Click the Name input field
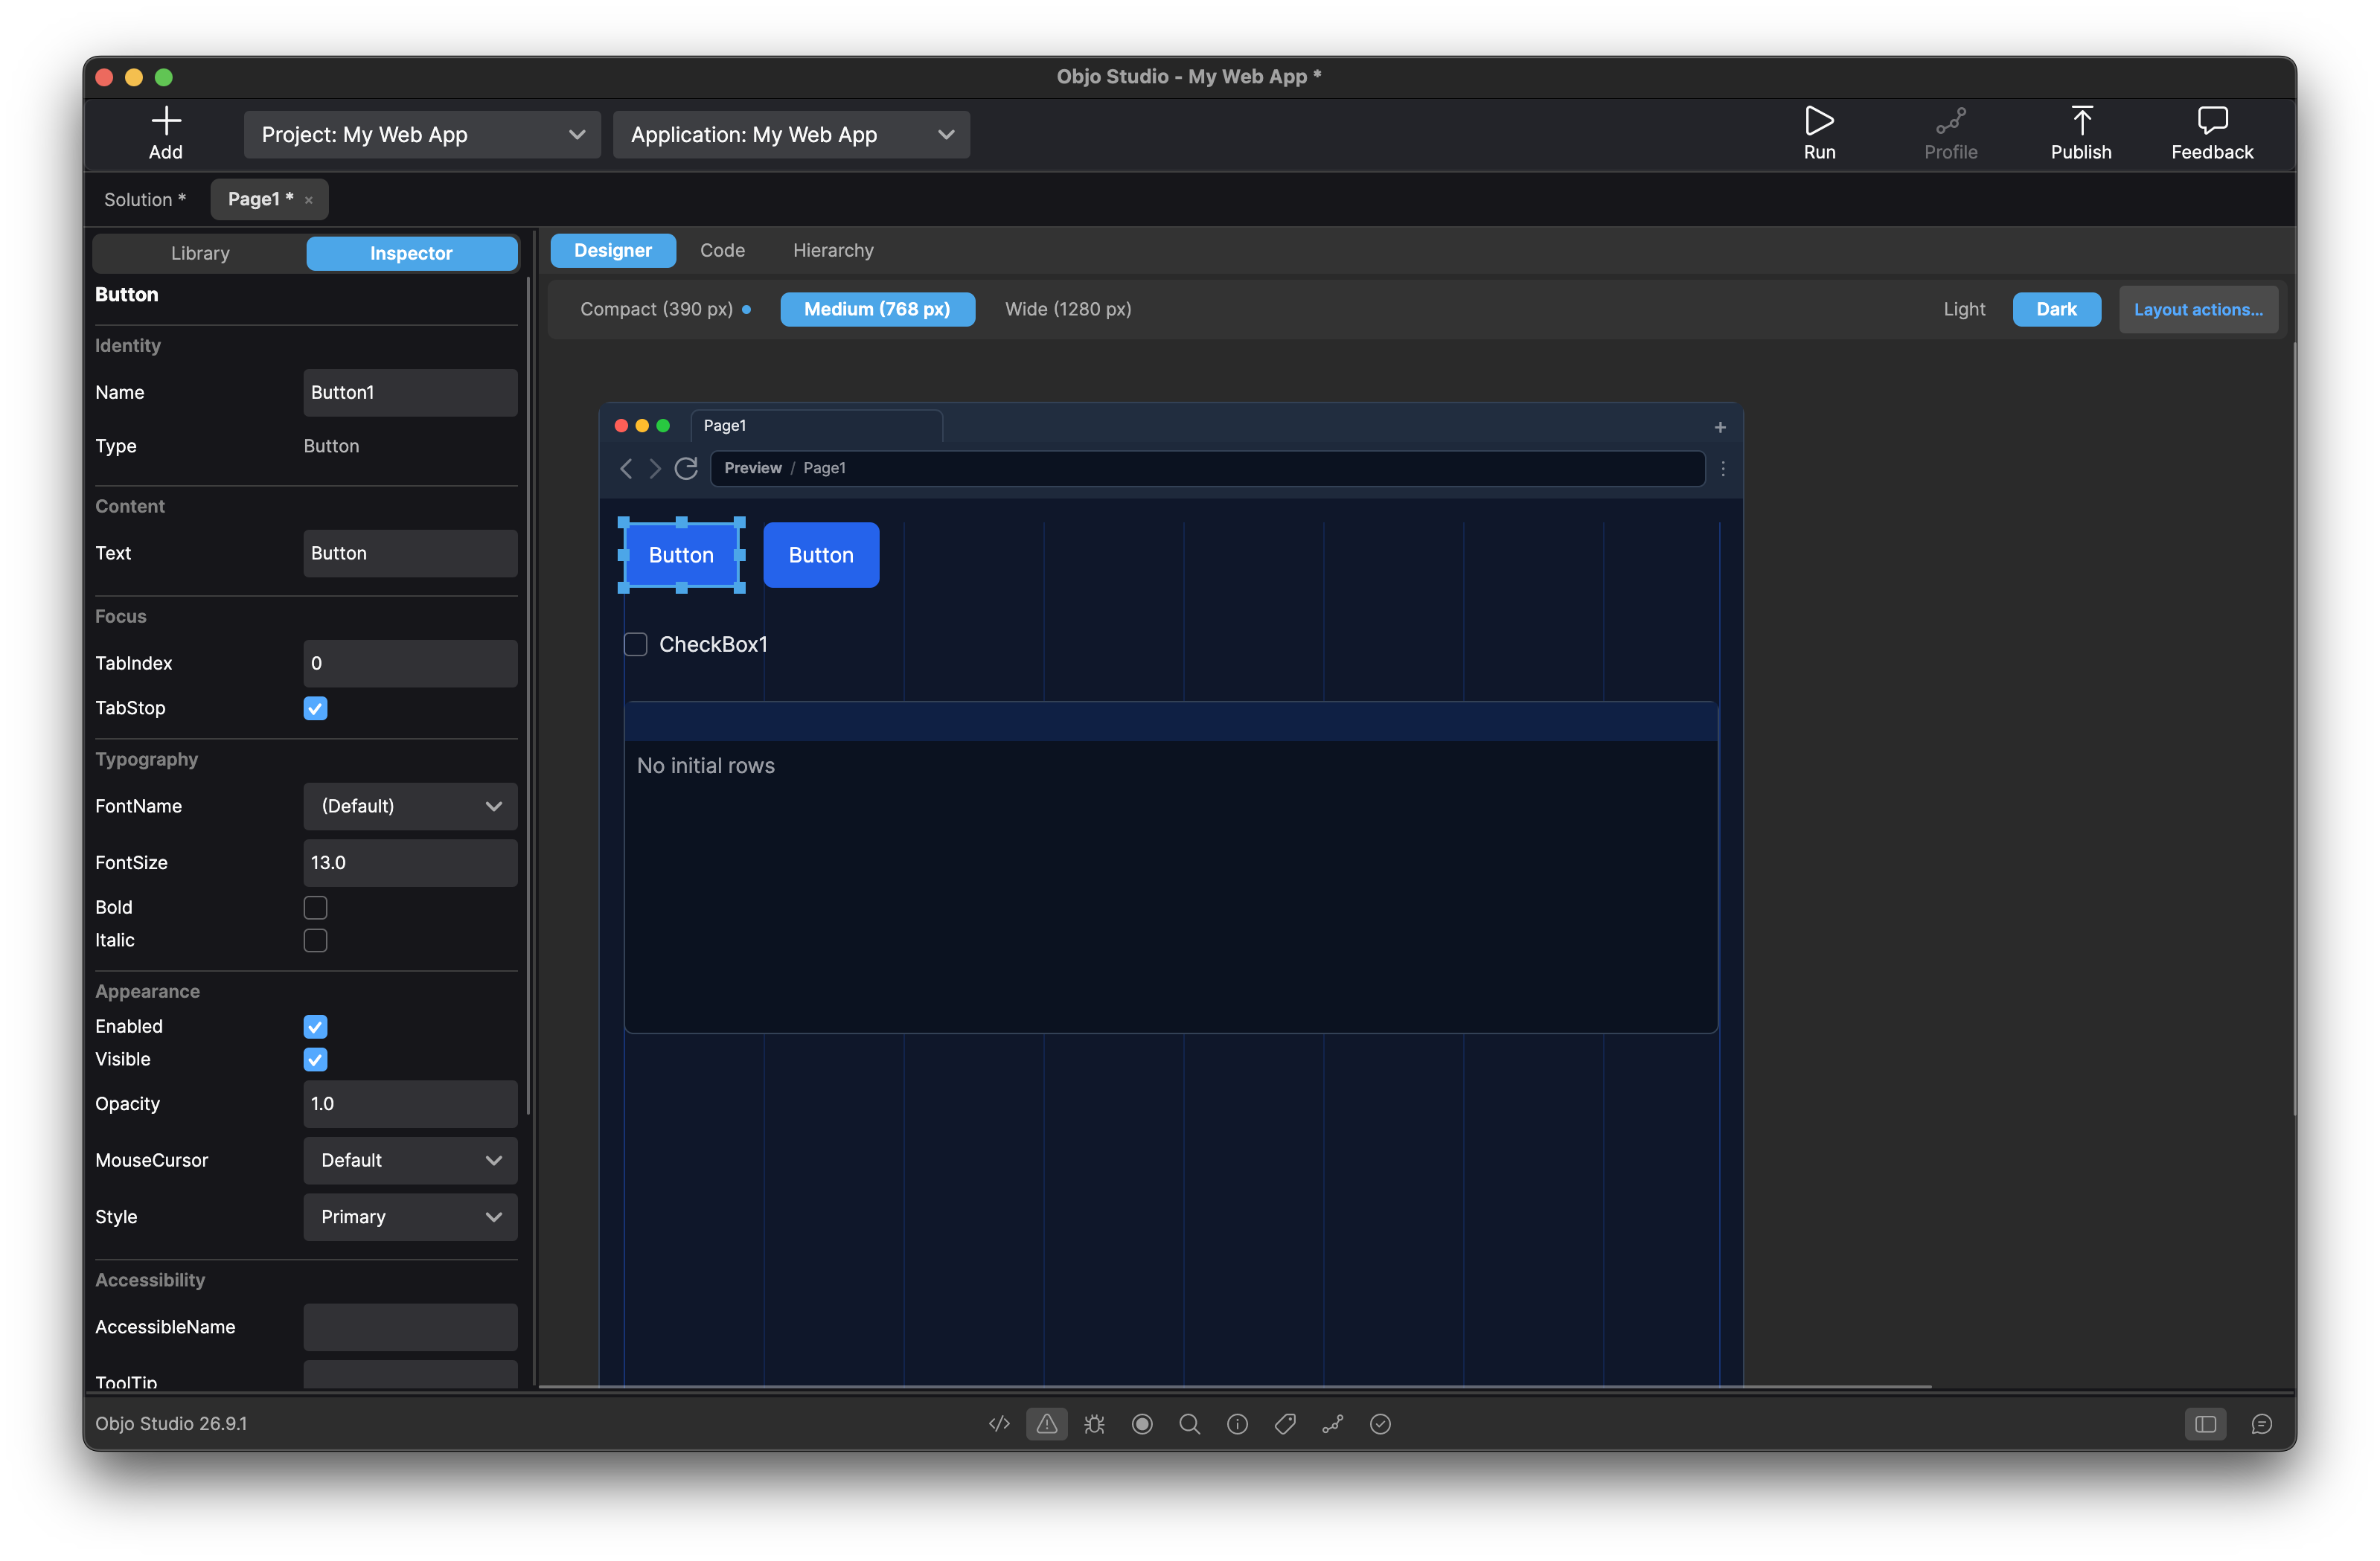Image resolution: width=2380 pixels, height=1561 pixels. [x=410, y=393]
